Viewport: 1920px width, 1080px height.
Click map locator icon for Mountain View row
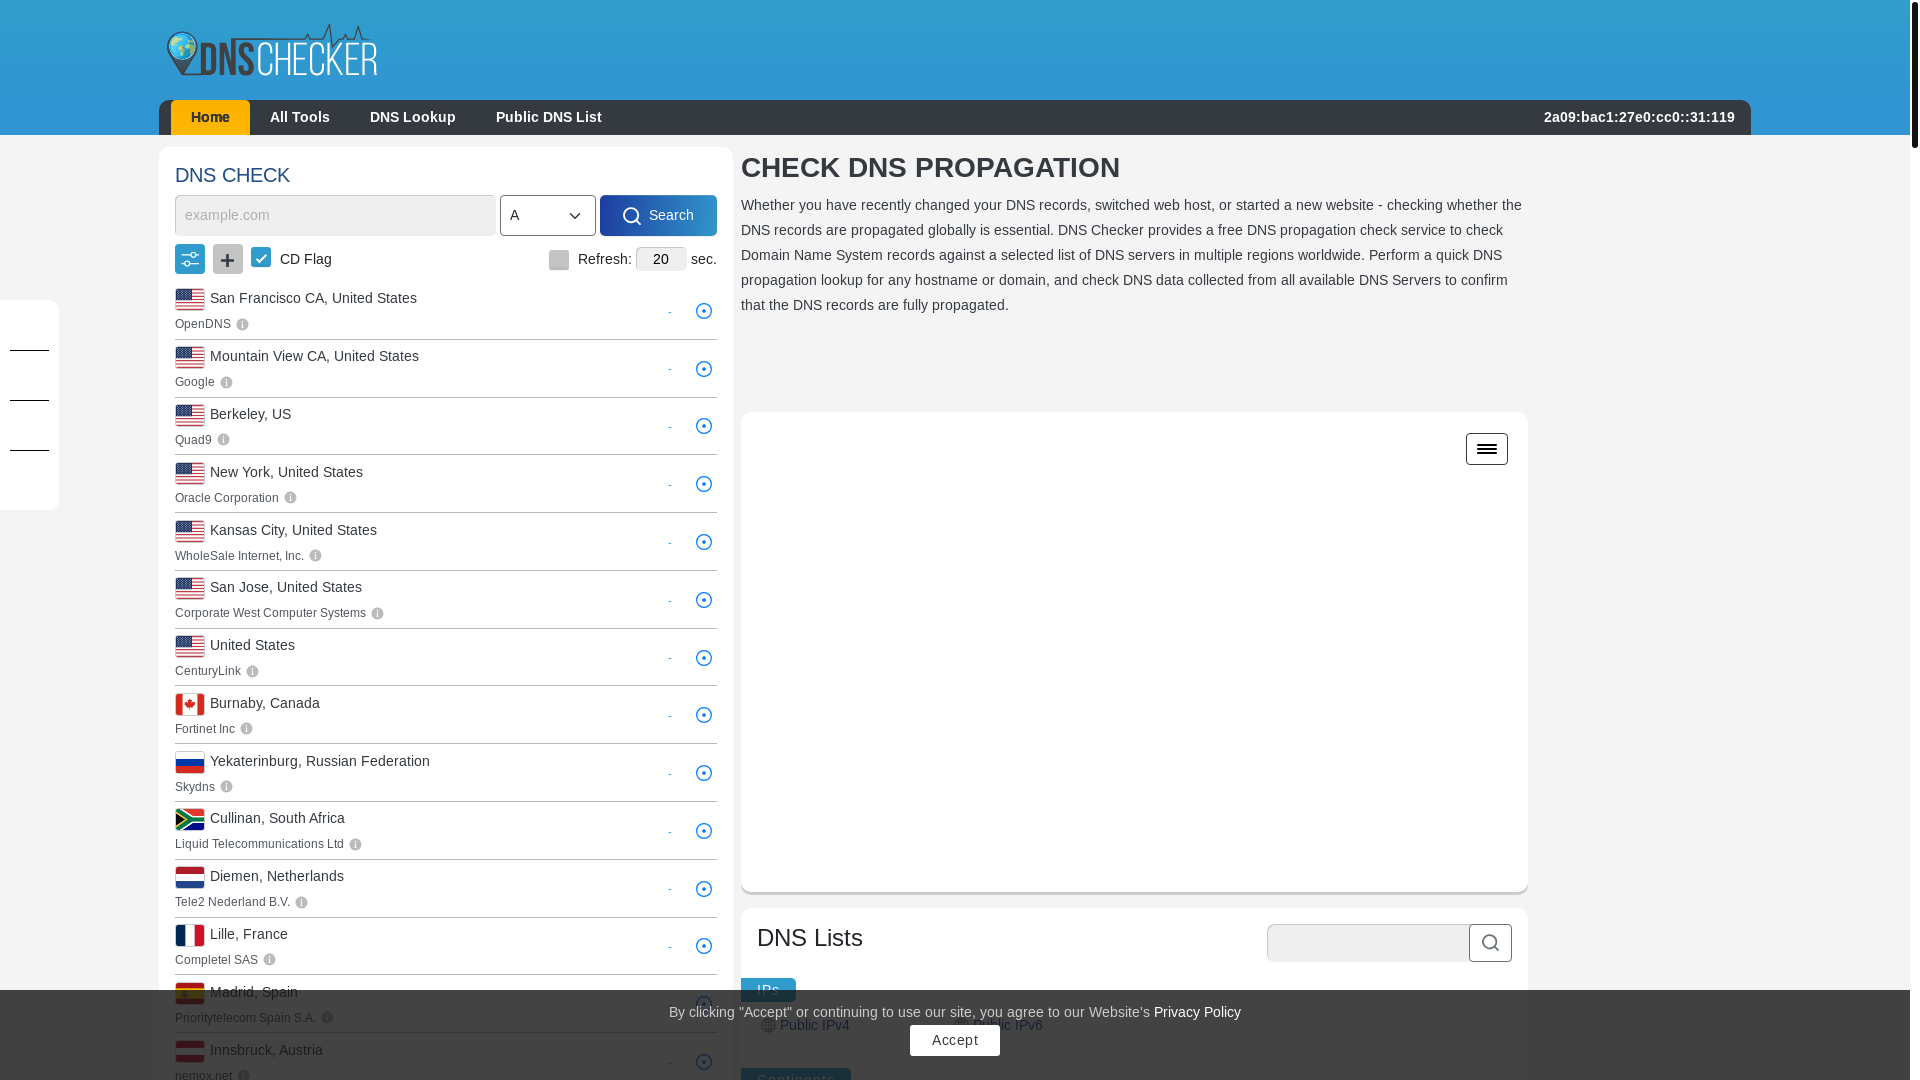pyautogui.click(x=704, y=369)
